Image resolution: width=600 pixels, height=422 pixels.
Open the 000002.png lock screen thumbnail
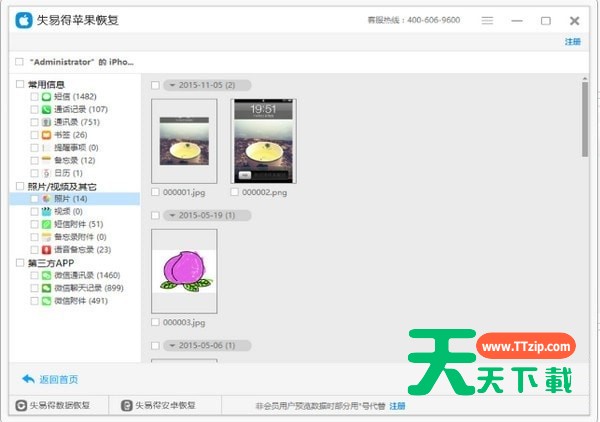263,140
